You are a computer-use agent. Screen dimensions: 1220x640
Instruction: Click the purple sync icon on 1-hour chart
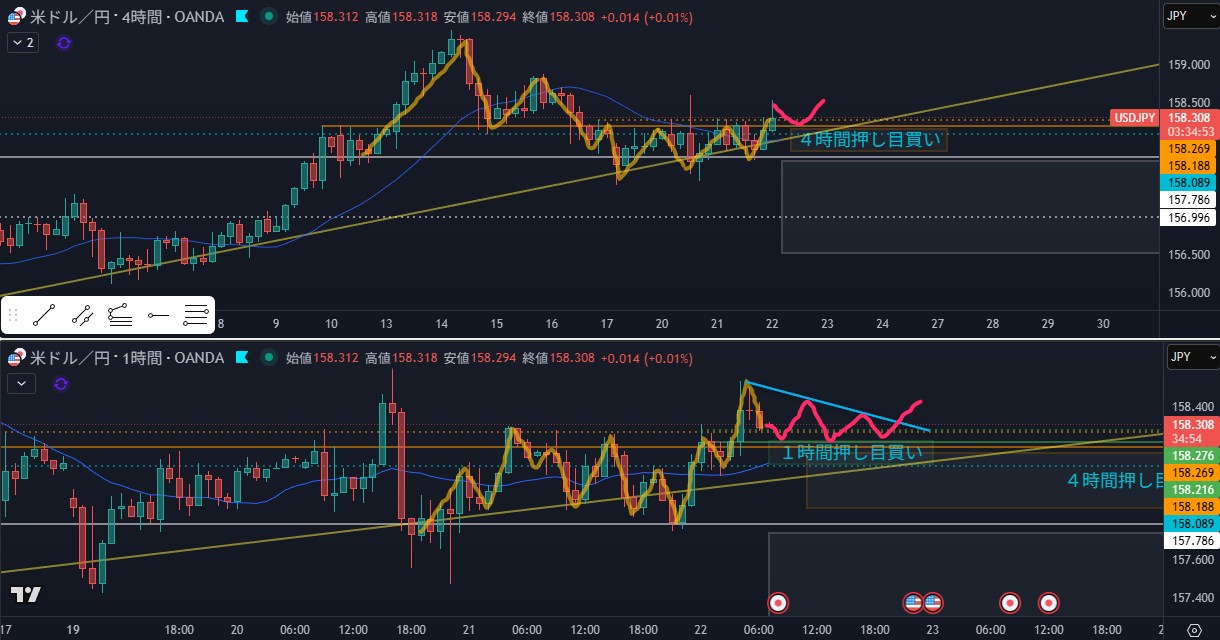[62, 383]
